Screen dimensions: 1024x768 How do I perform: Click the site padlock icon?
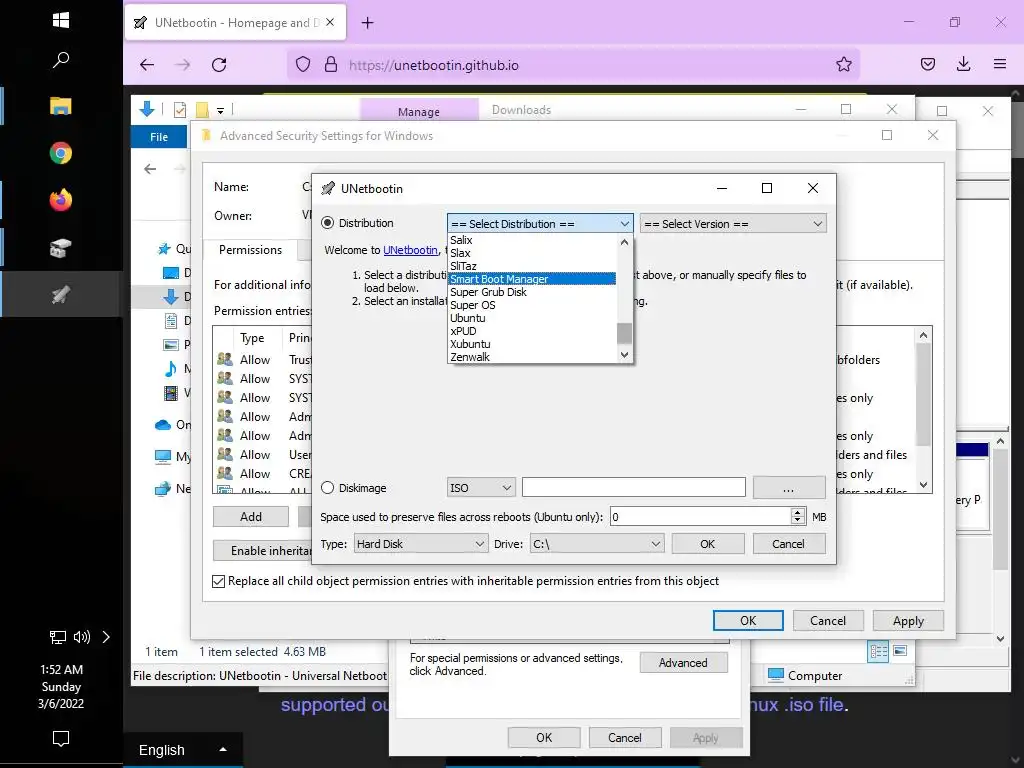[331, 65]
